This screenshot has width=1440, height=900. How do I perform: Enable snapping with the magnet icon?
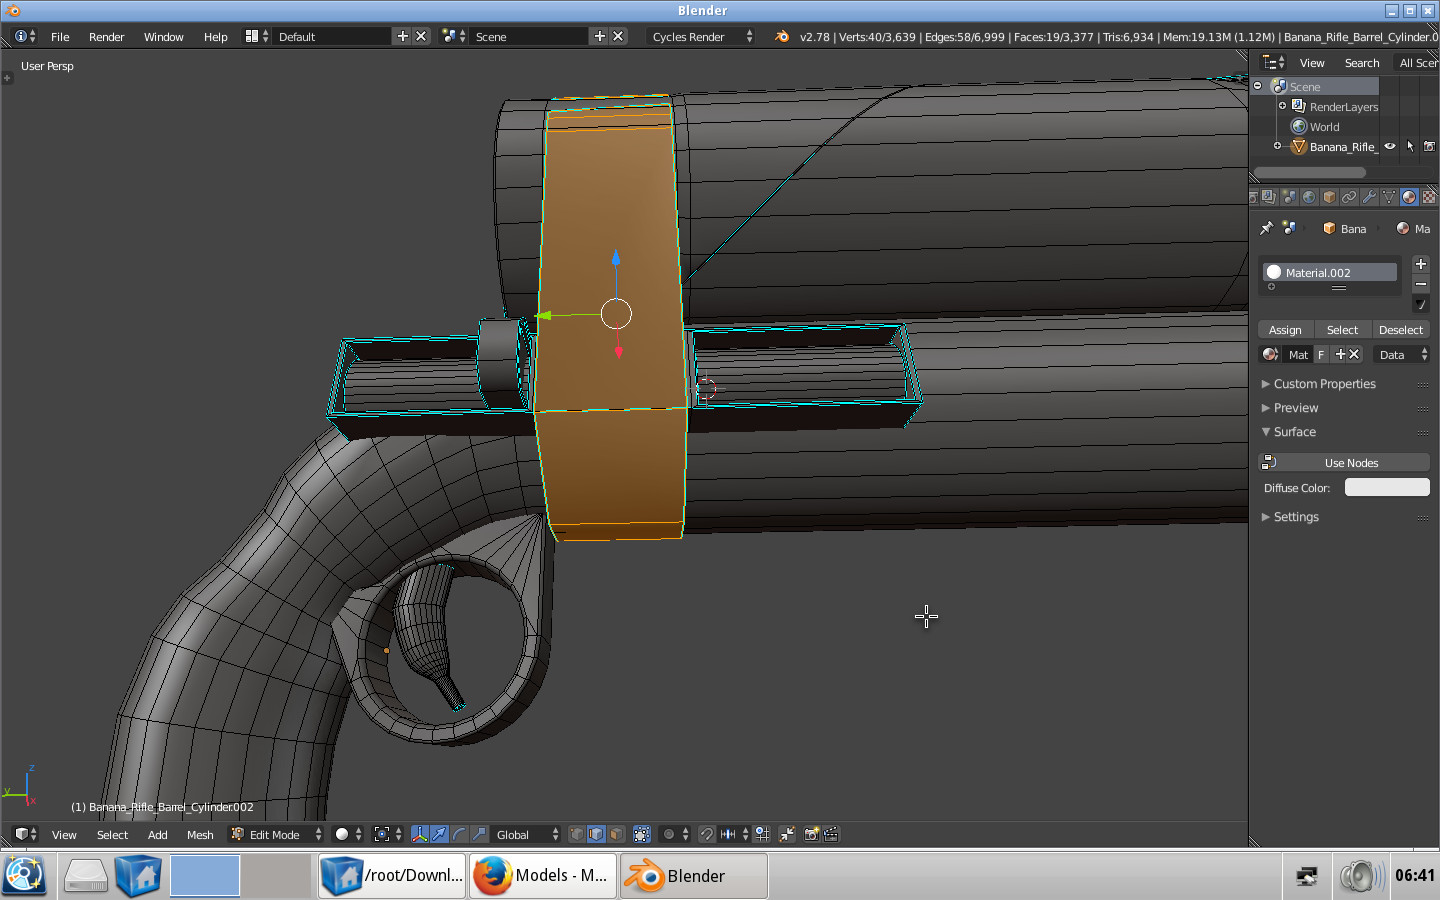click(x=708, y=834)
